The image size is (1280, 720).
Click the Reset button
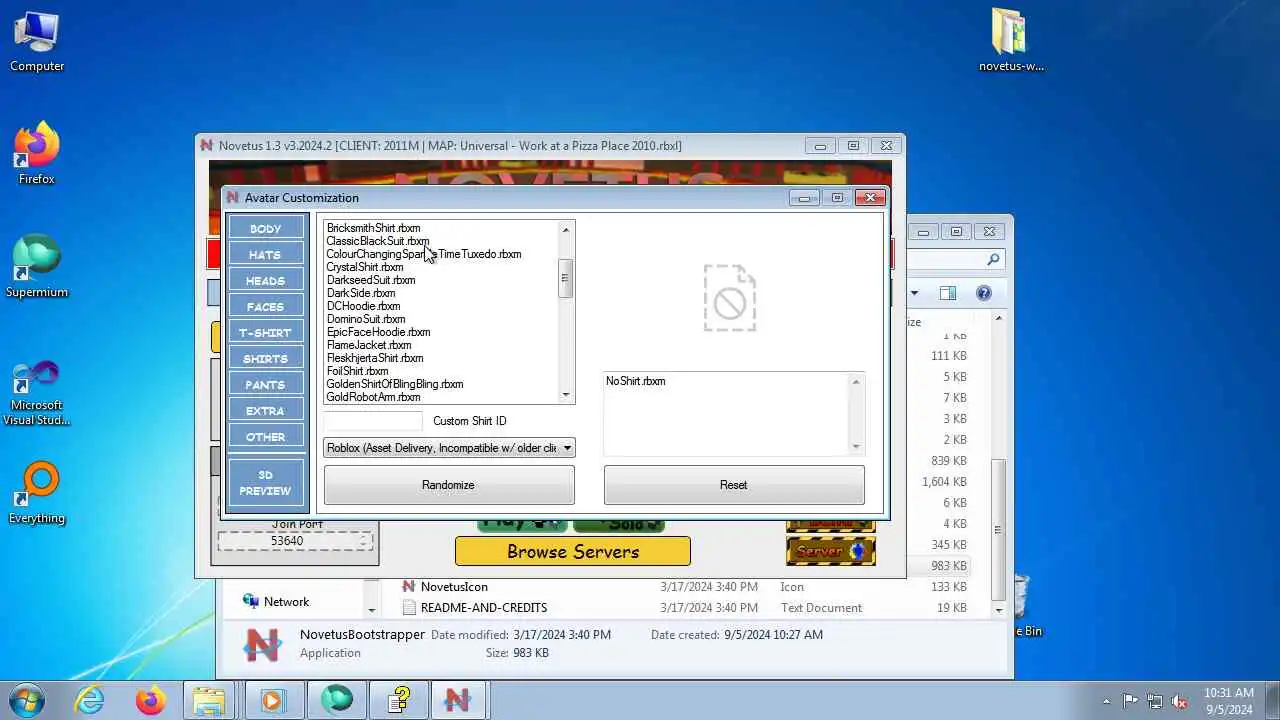734,485
